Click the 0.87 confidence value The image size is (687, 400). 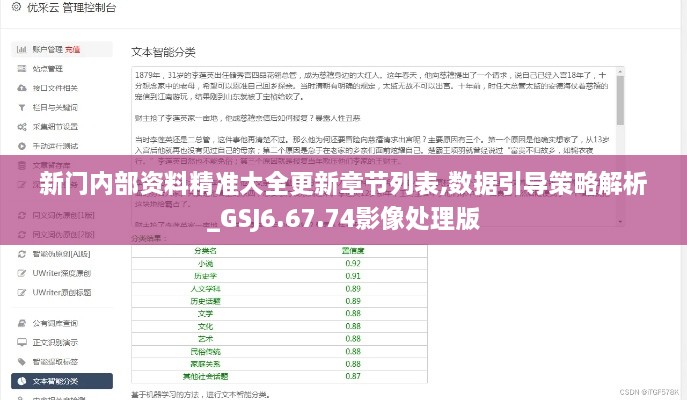353,376
